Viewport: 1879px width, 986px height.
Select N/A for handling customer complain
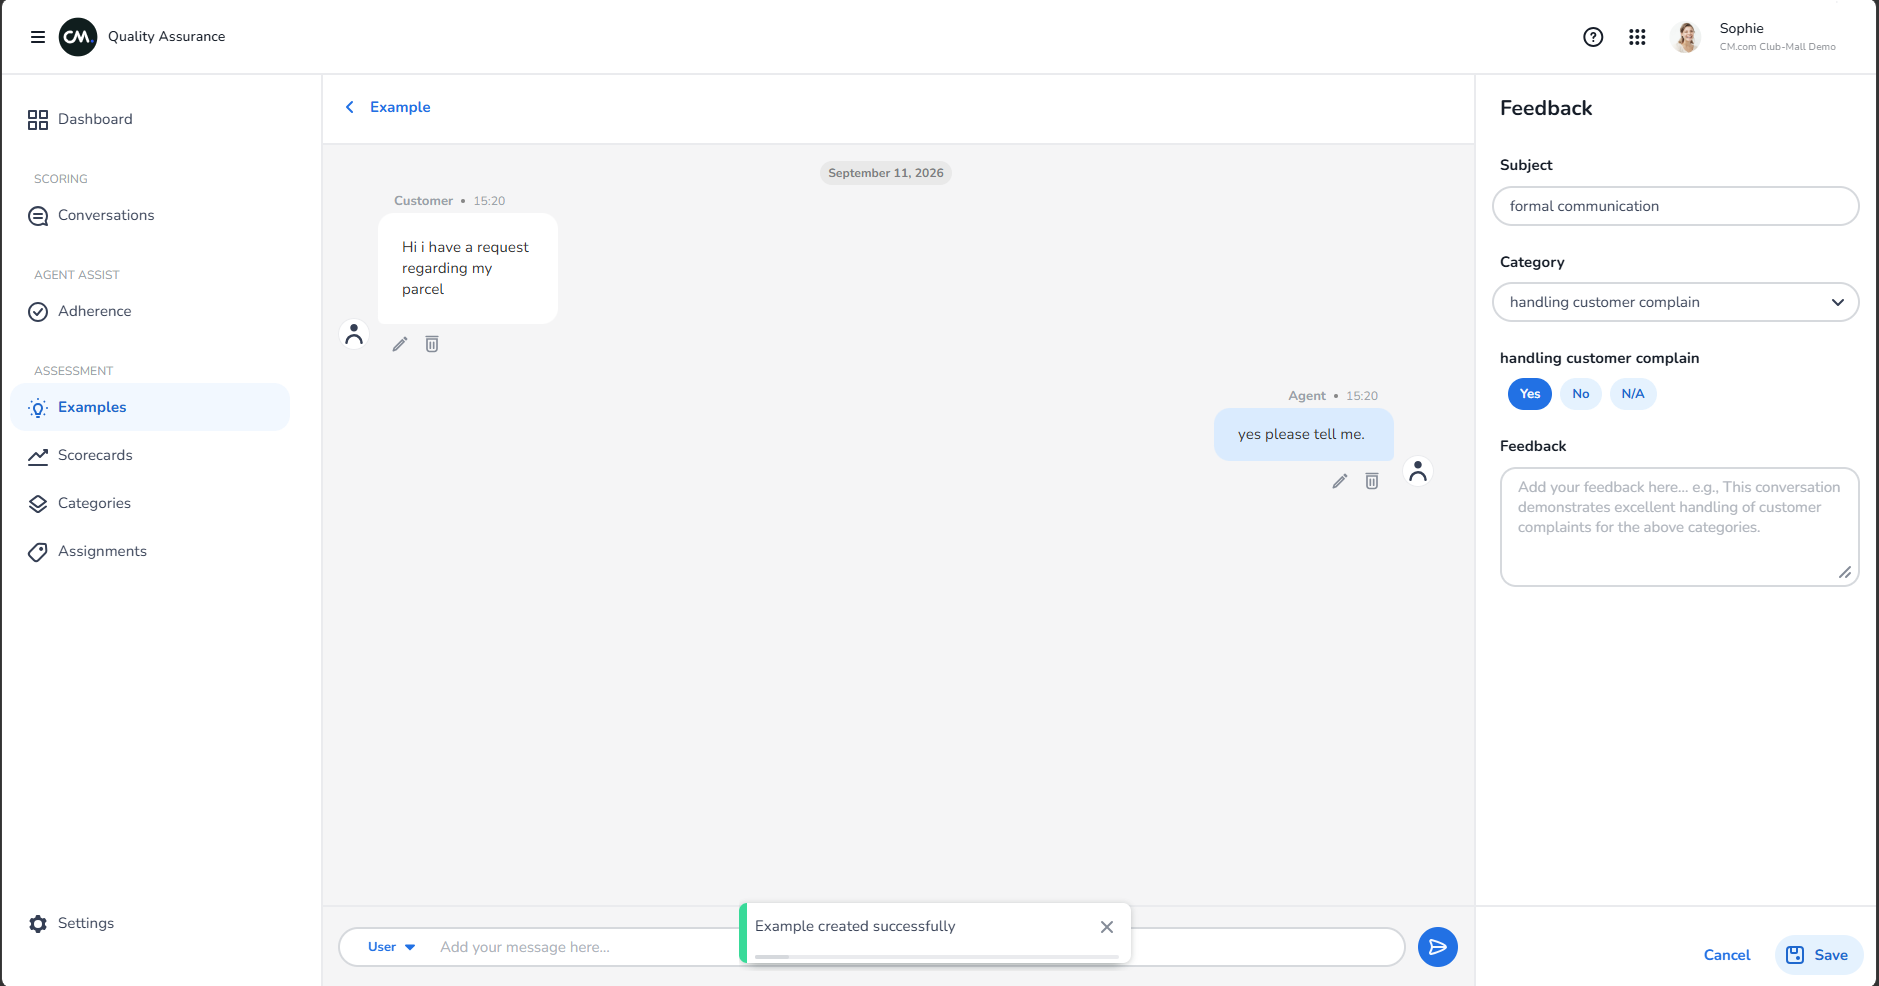coord(1633,394)
